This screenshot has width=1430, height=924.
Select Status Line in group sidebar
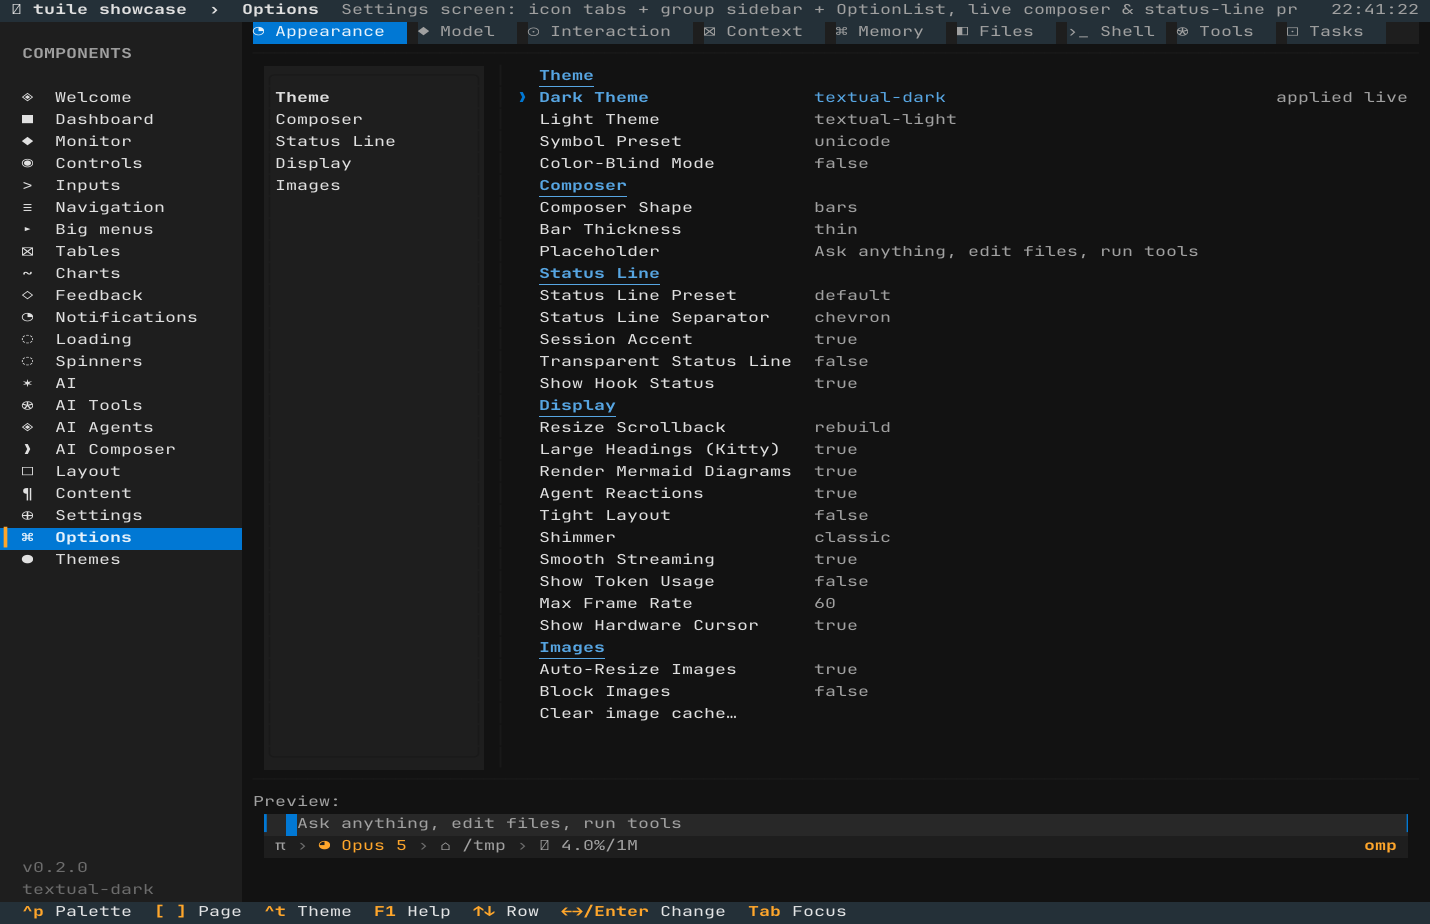click(335, 141)
